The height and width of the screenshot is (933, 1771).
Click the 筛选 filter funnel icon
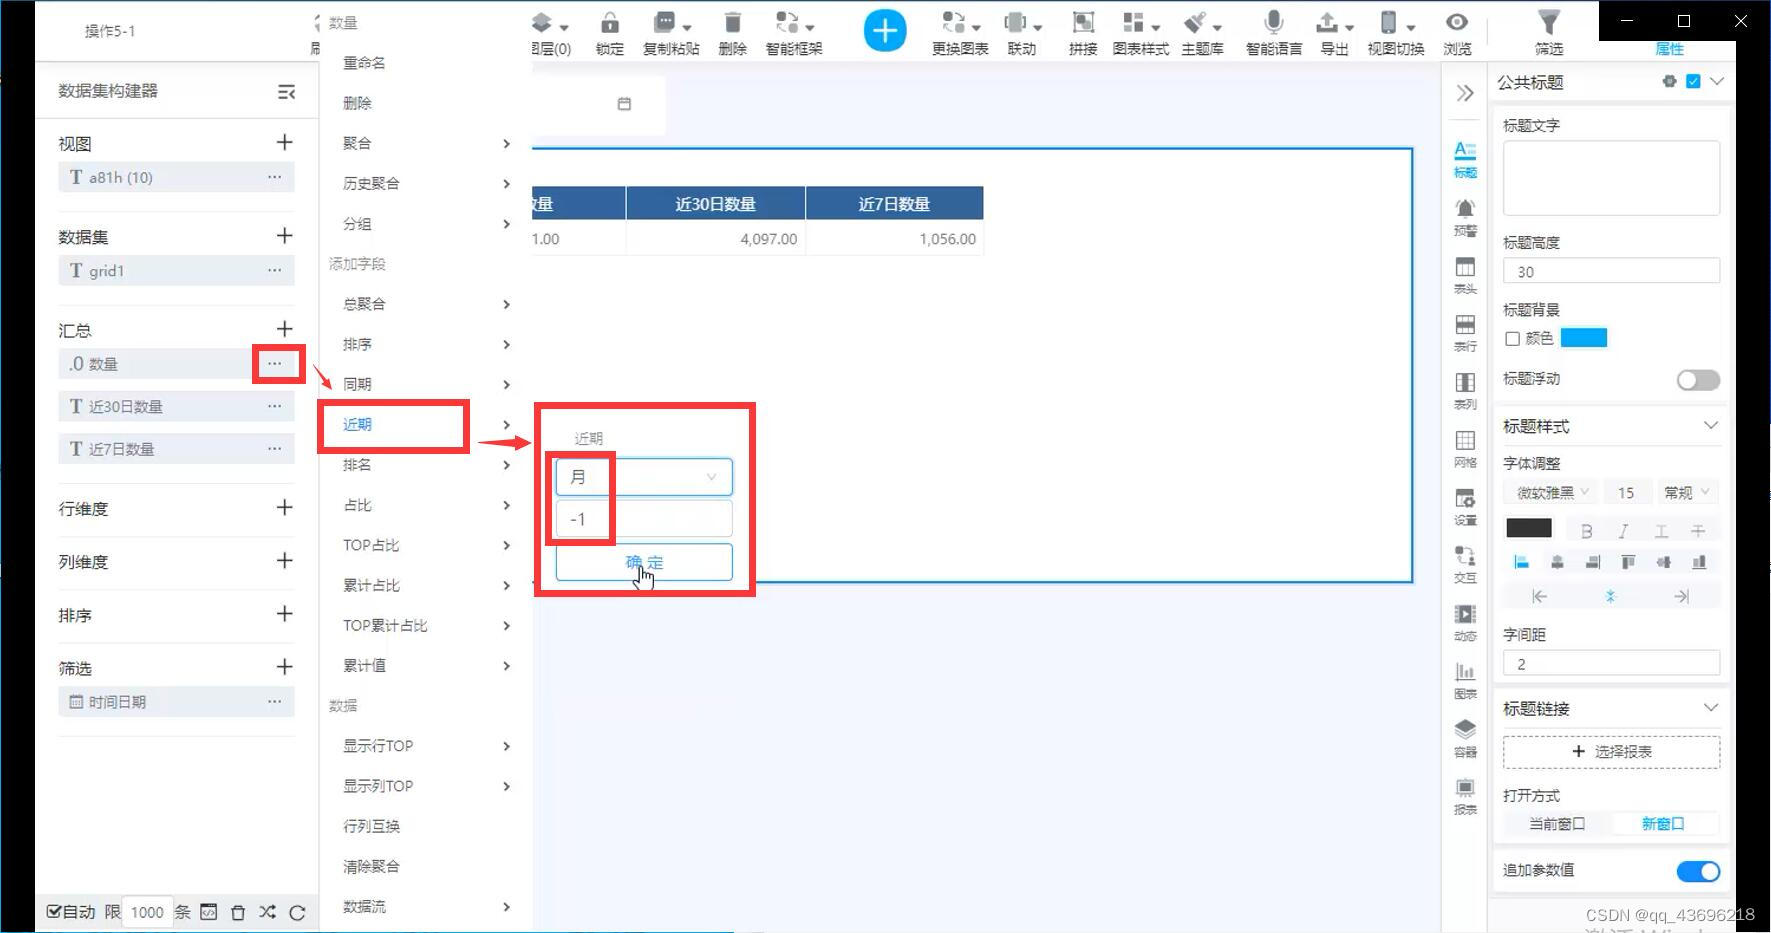1548,23
